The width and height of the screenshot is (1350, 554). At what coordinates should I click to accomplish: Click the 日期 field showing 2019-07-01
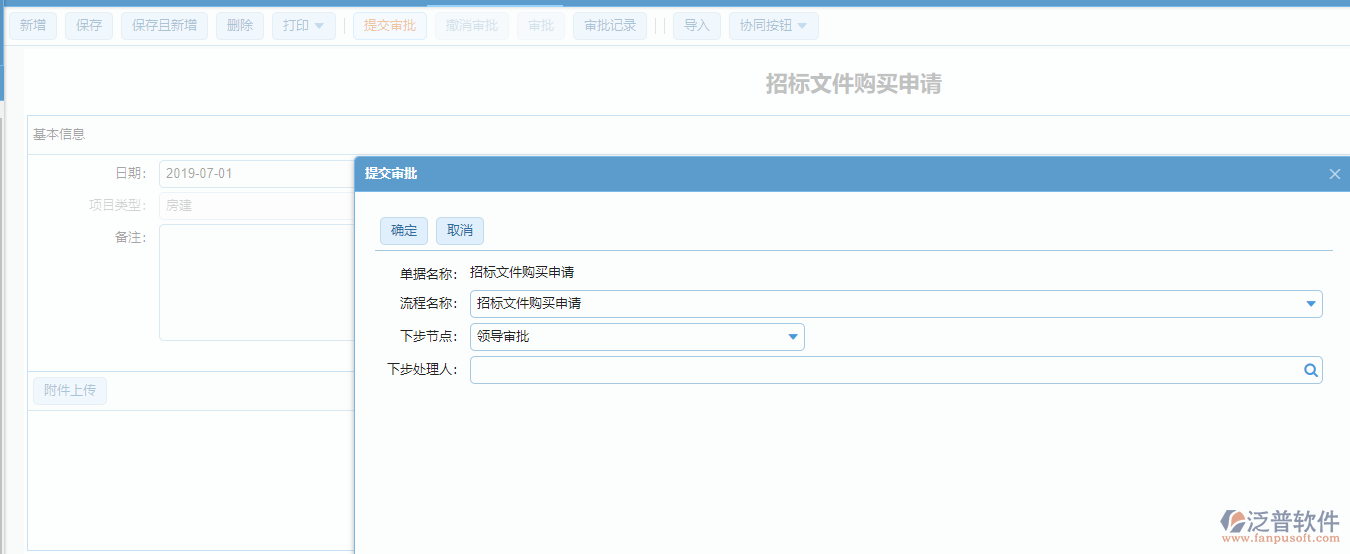point(255,174)
